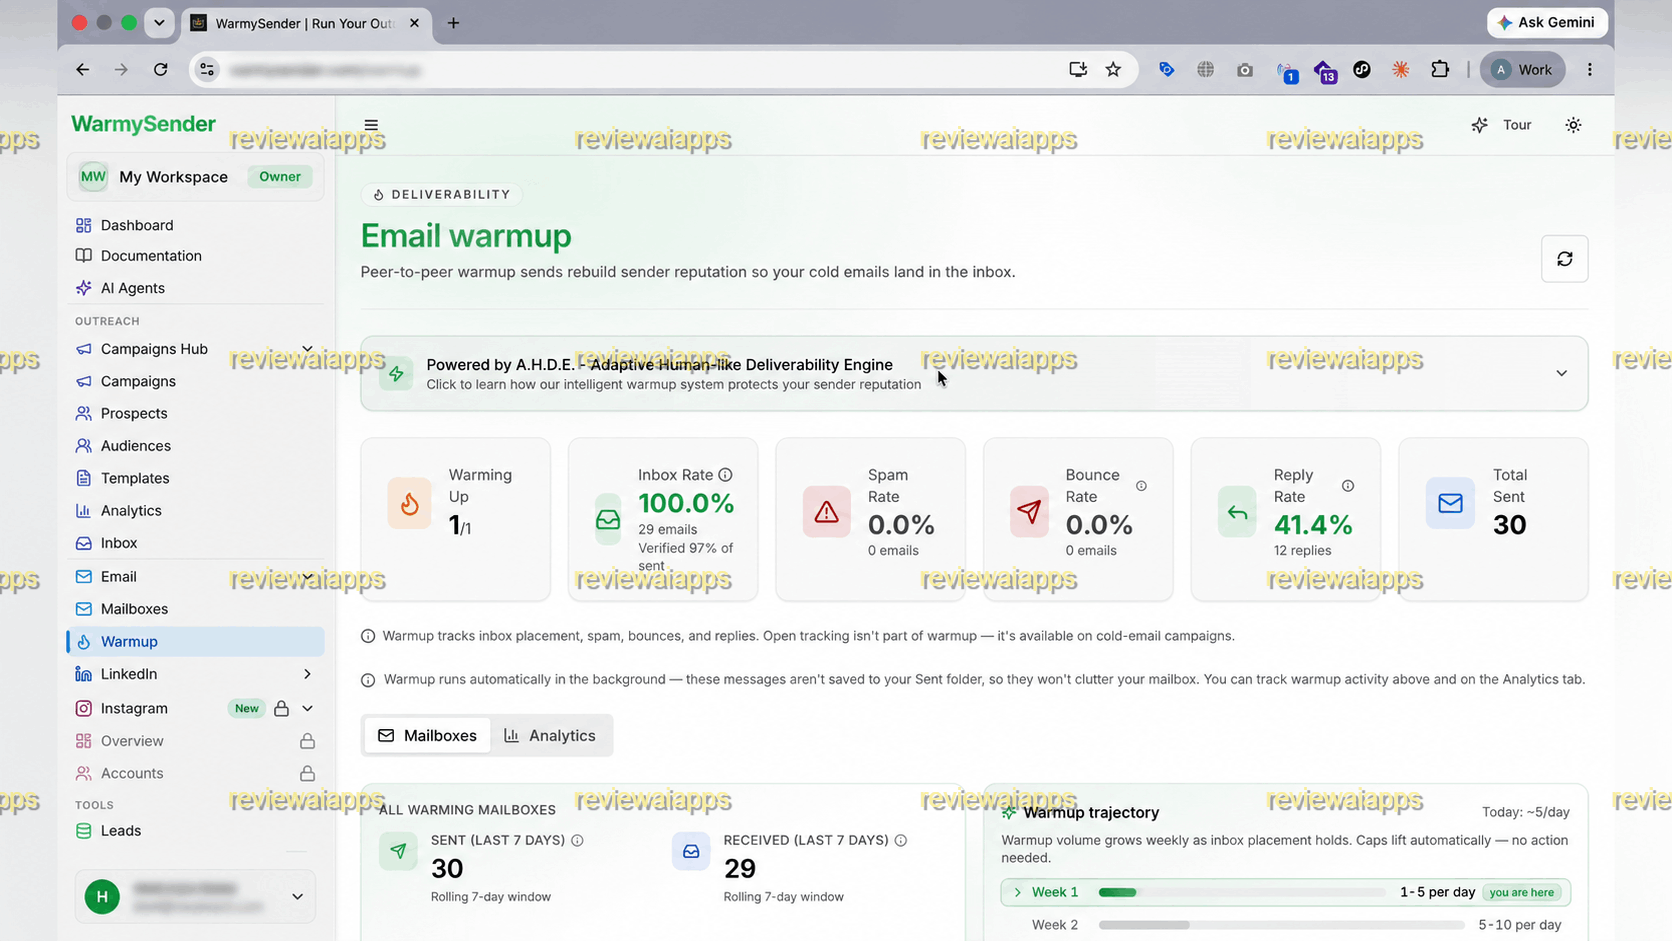This screenshot has height=941, width=1672.
Task: Click the Owner role badge
Action: pos(280,177)
